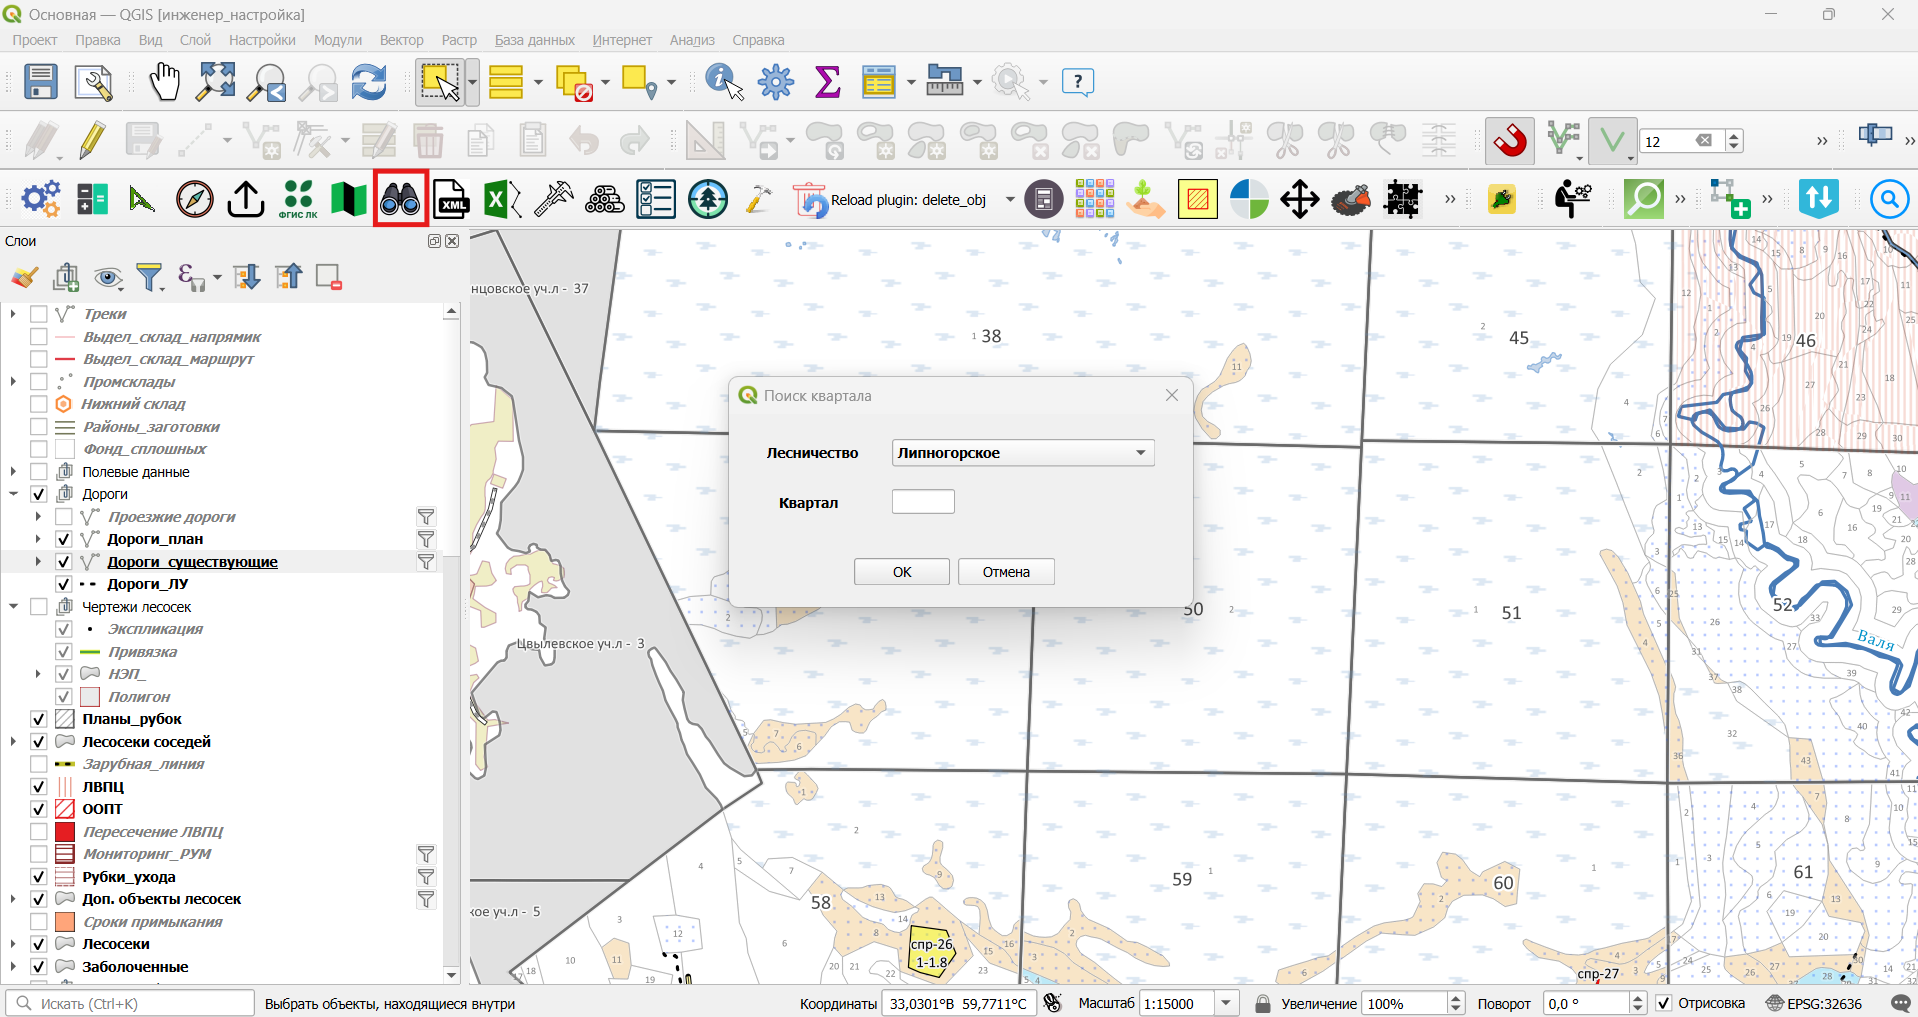Expand the Заболоченные layer node
Image resolution: width=1918 pixels, height=1017 pixels.
click(14, 967)
